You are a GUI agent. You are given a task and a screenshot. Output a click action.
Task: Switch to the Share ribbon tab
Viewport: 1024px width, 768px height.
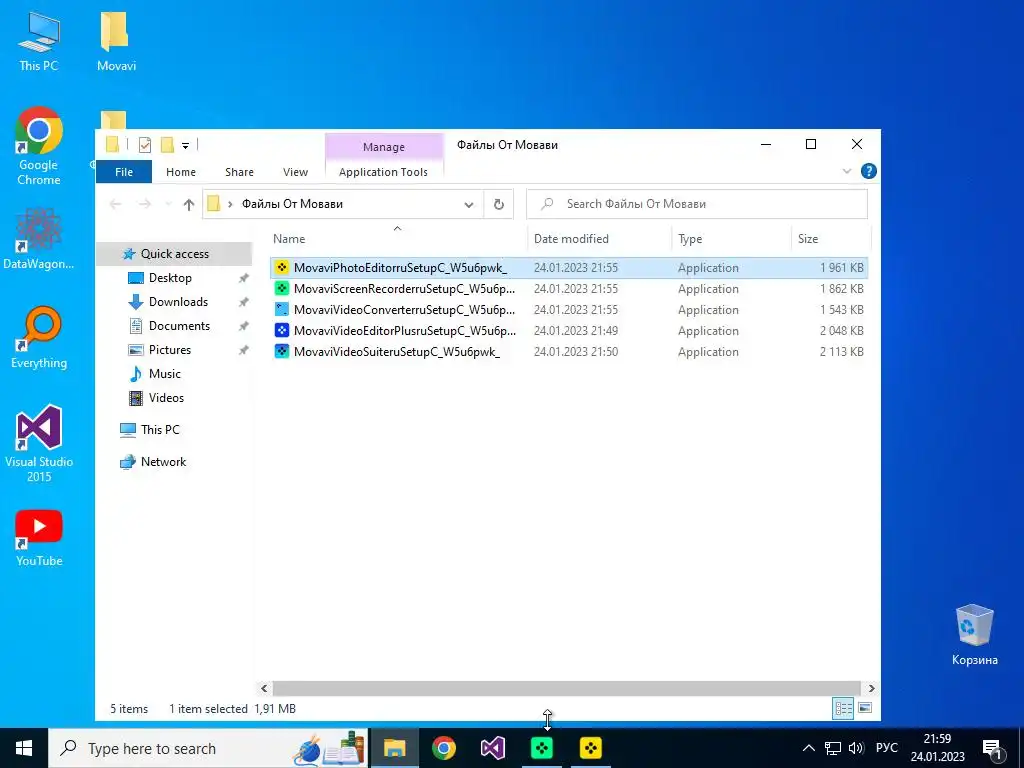click(x=239, y=172)
